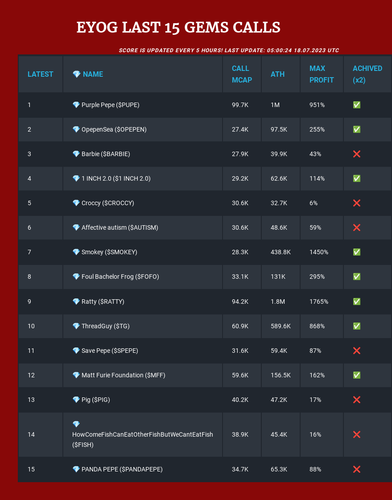
Task: Click the 99.7K call mcap value
Action: click(240, 105)
